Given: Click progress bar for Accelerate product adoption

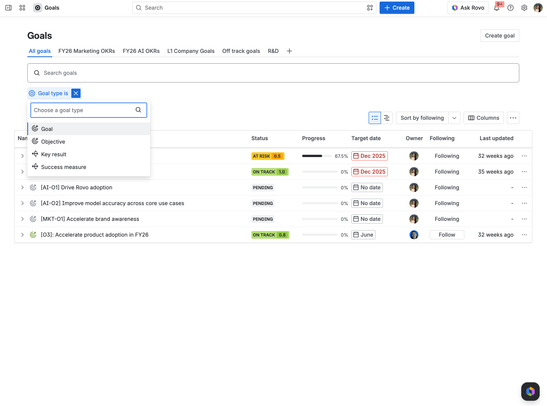Looking at the screenshot, I should 320,235.
